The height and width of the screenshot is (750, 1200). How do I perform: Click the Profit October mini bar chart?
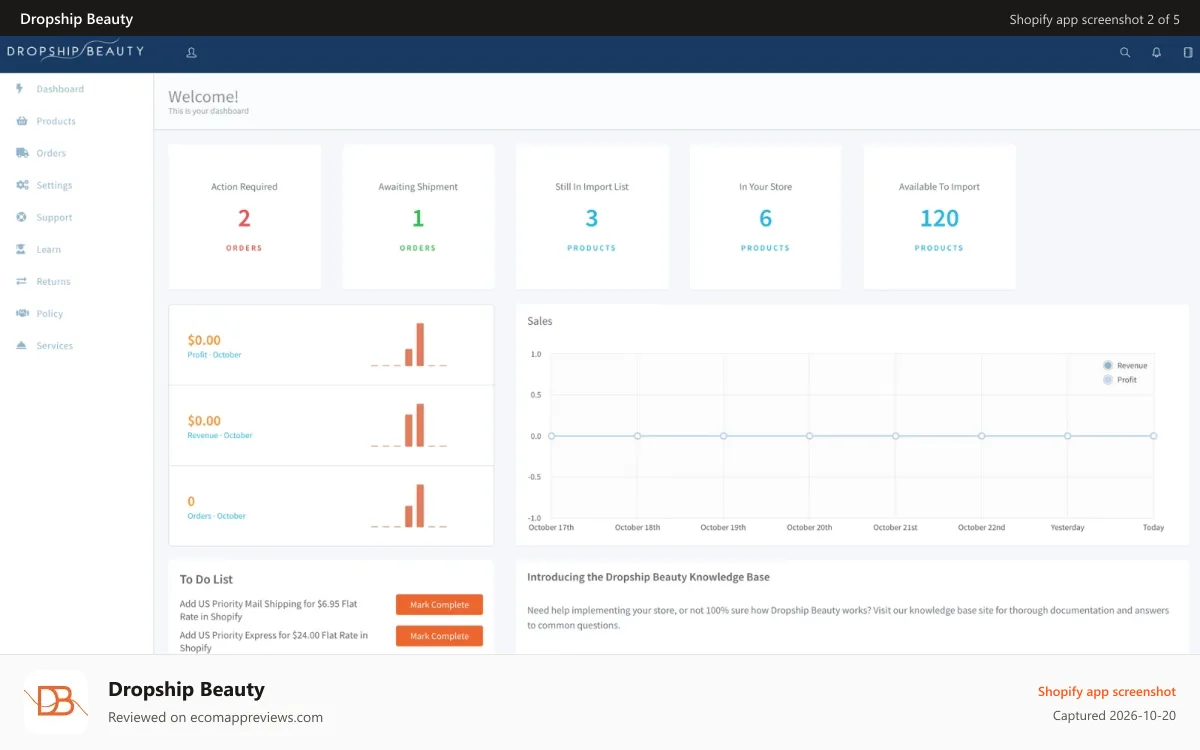[x=409, y=345]
